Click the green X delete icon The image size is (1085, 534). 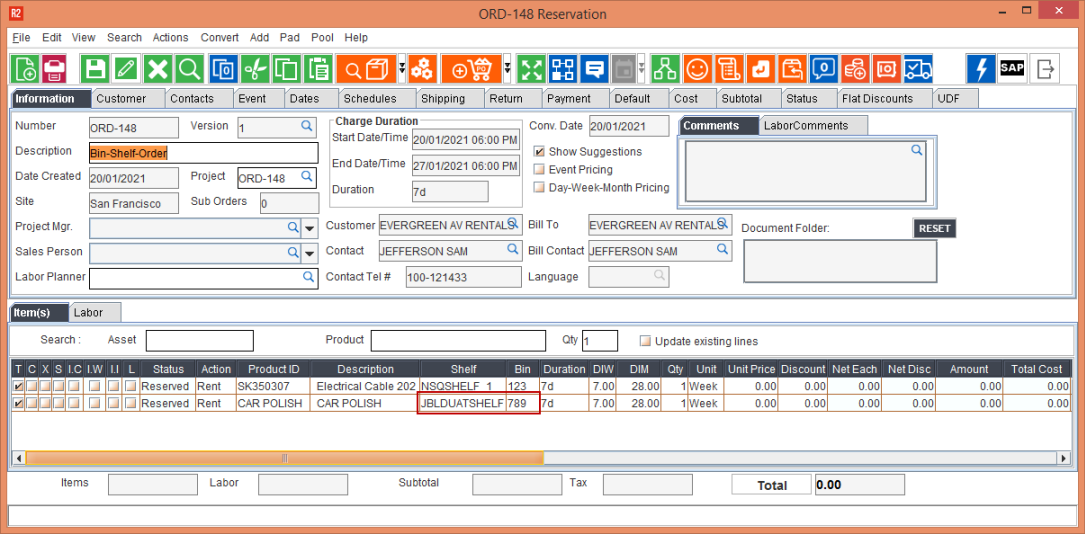[x=157, y=69]
